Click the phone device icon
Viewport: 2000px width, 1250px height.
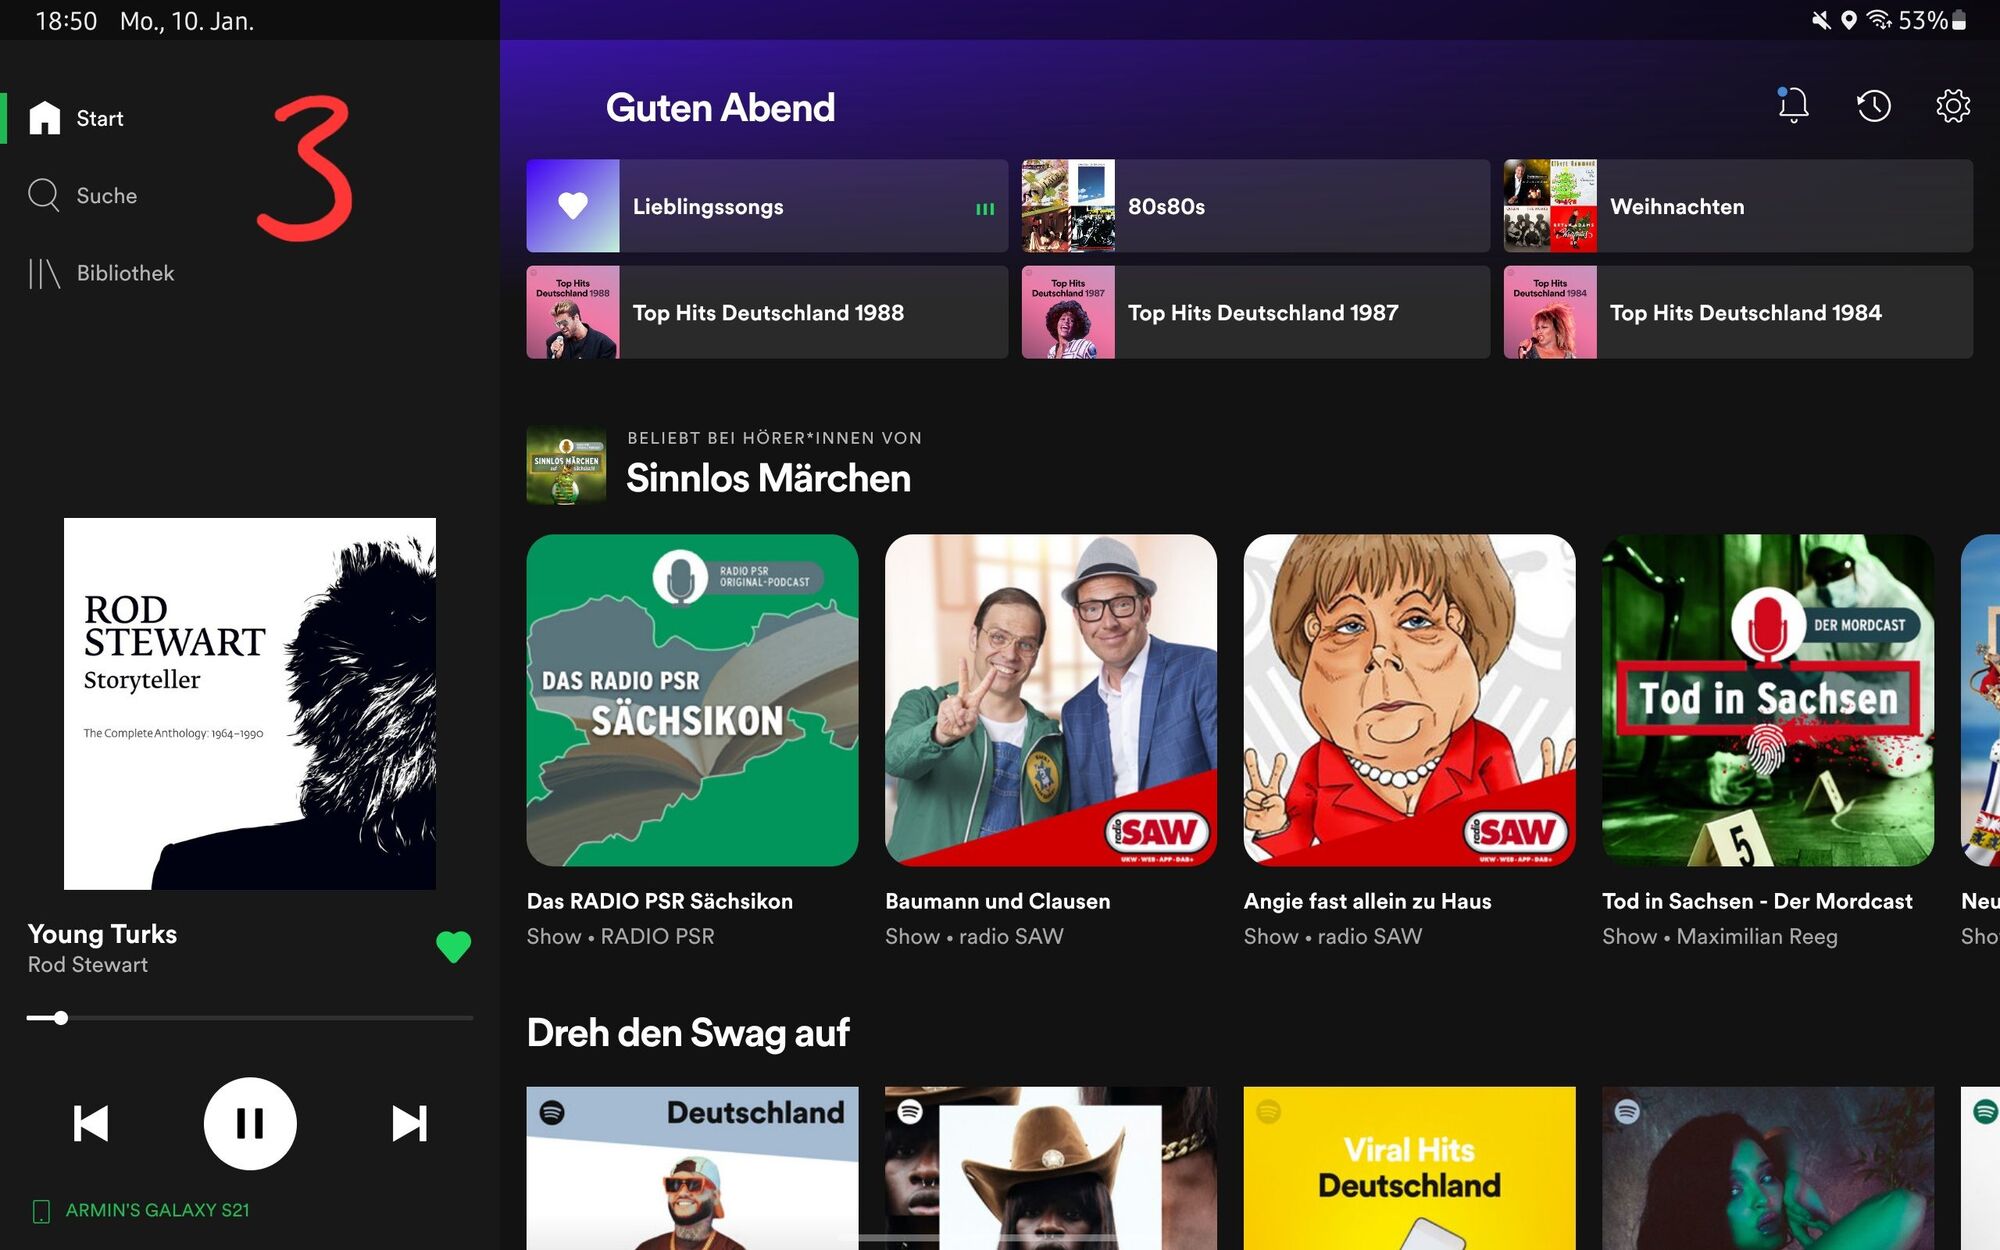41,1211
